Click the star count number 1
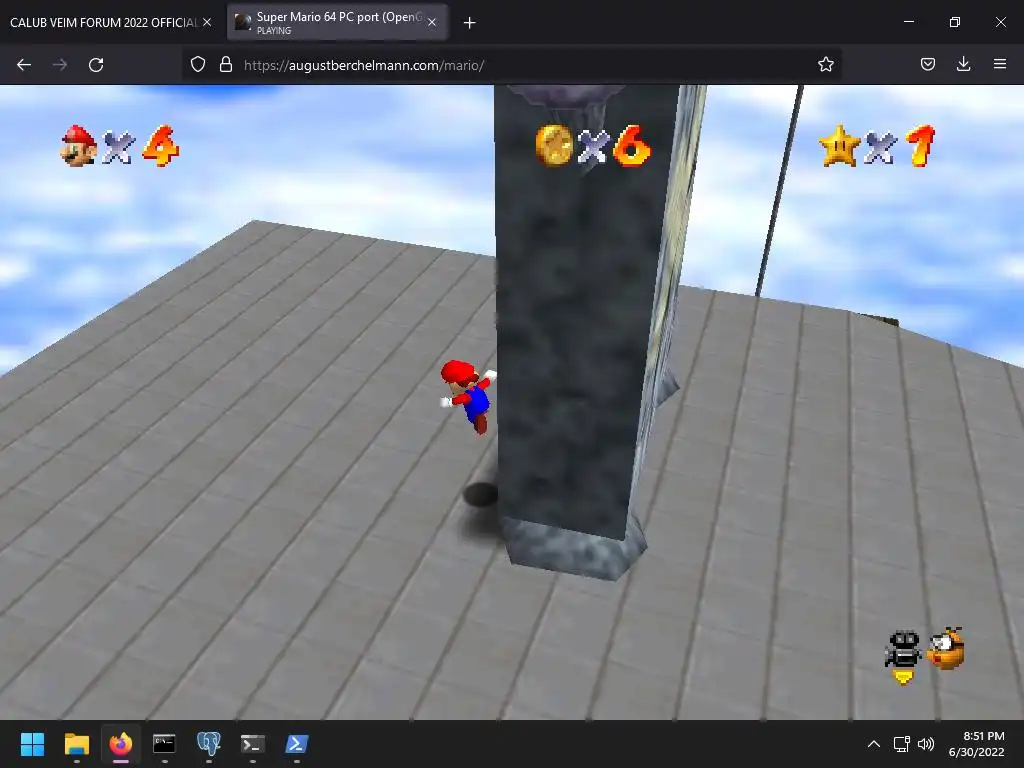 click(x=921, y=146)
